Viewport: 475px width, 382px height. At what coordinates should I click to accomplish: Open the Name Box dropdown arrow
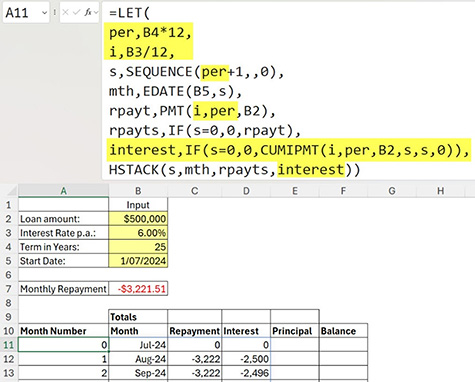point(44,13)
